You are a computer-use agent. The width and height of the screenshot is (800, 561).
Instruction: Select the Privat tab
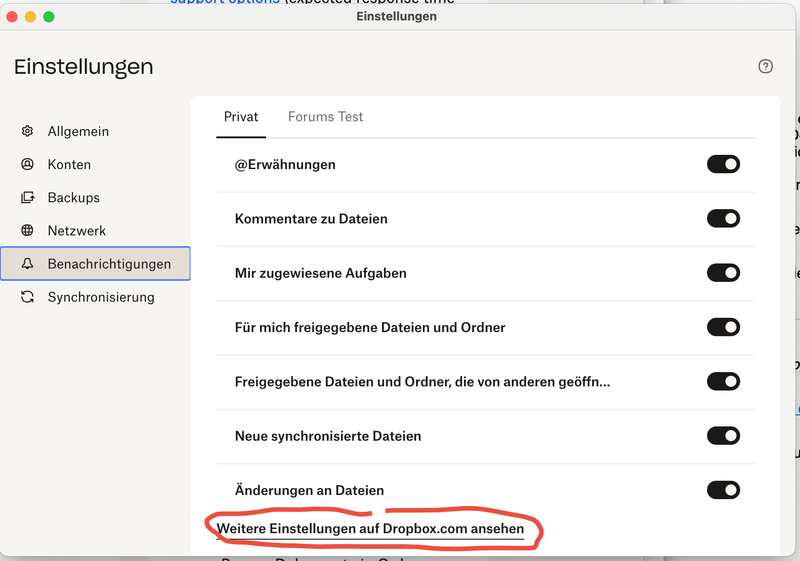(x=241, y=117)
